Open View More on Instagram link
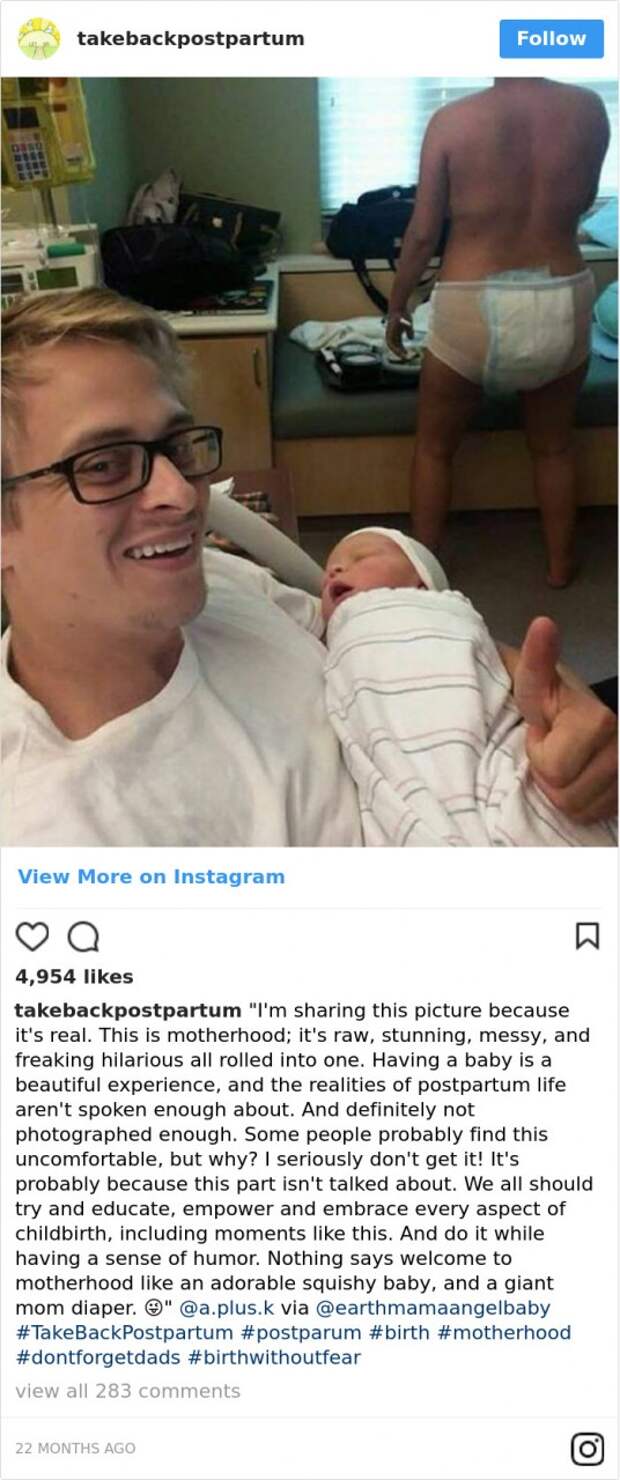The image size is (620, 1480). coord(151,877)
